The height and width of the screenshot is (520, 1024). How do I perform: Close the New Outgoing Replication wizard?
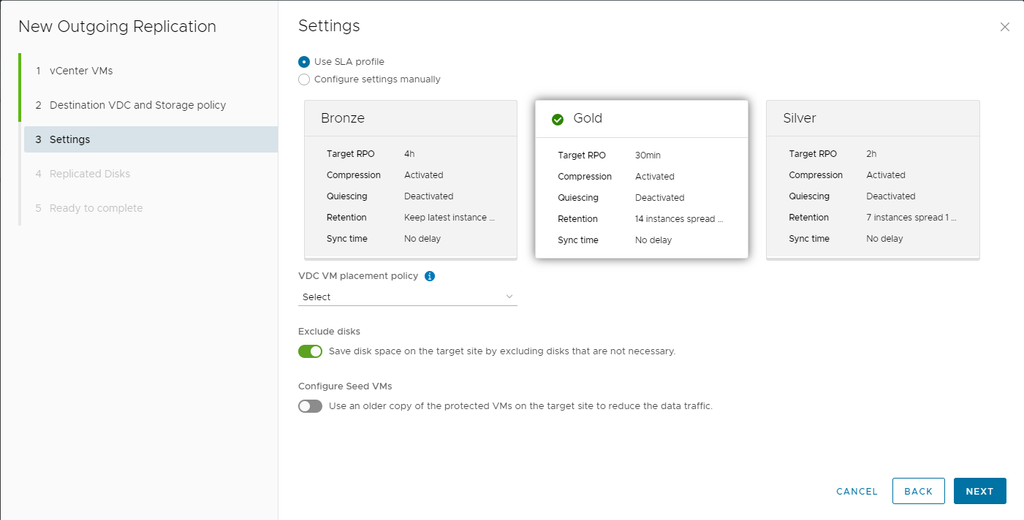pyautogui.click(x=1004, y=27)
